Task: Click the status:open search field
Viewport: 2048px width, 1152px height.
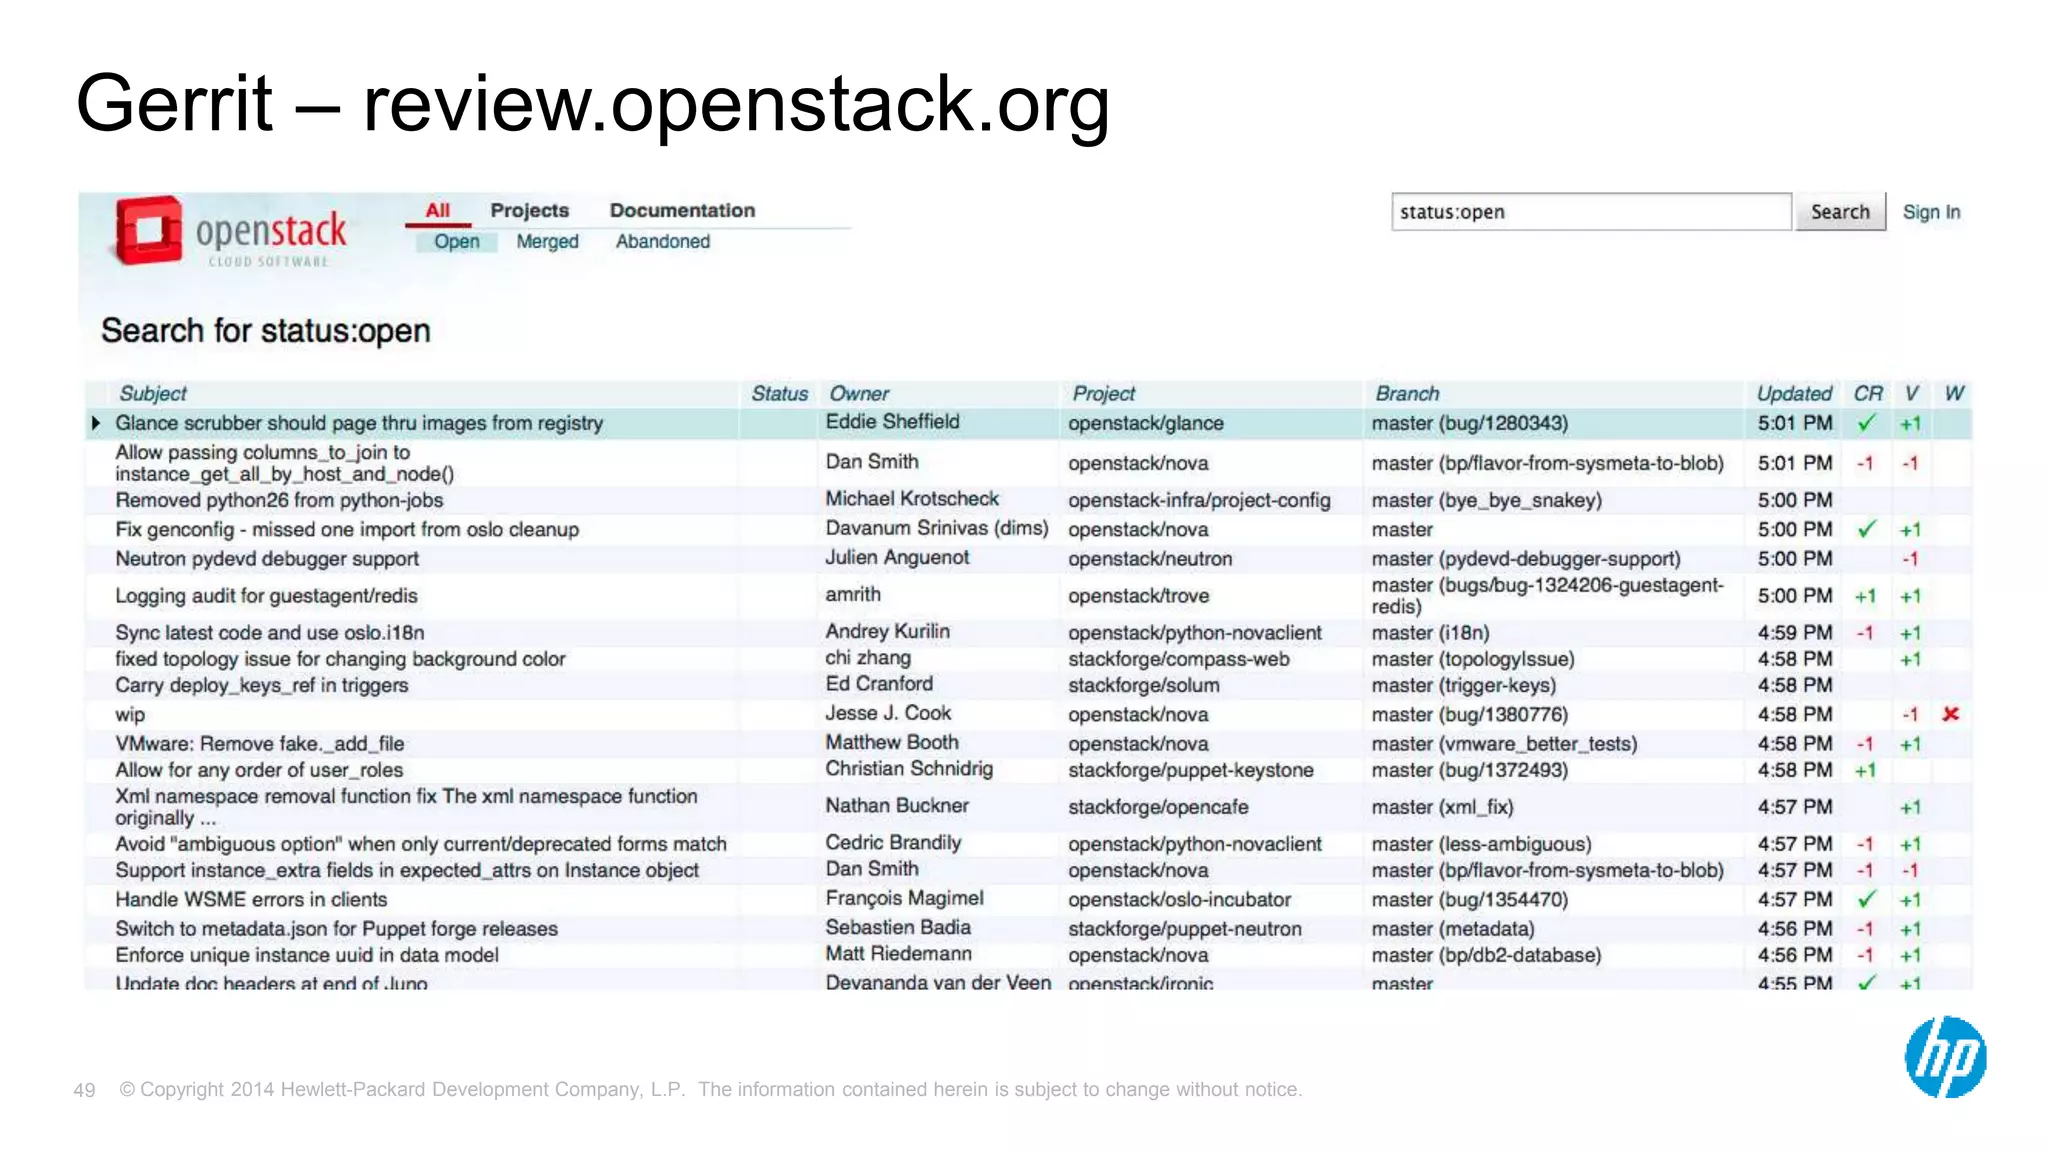Action: pyautogui.click(x=1591, y=212)
